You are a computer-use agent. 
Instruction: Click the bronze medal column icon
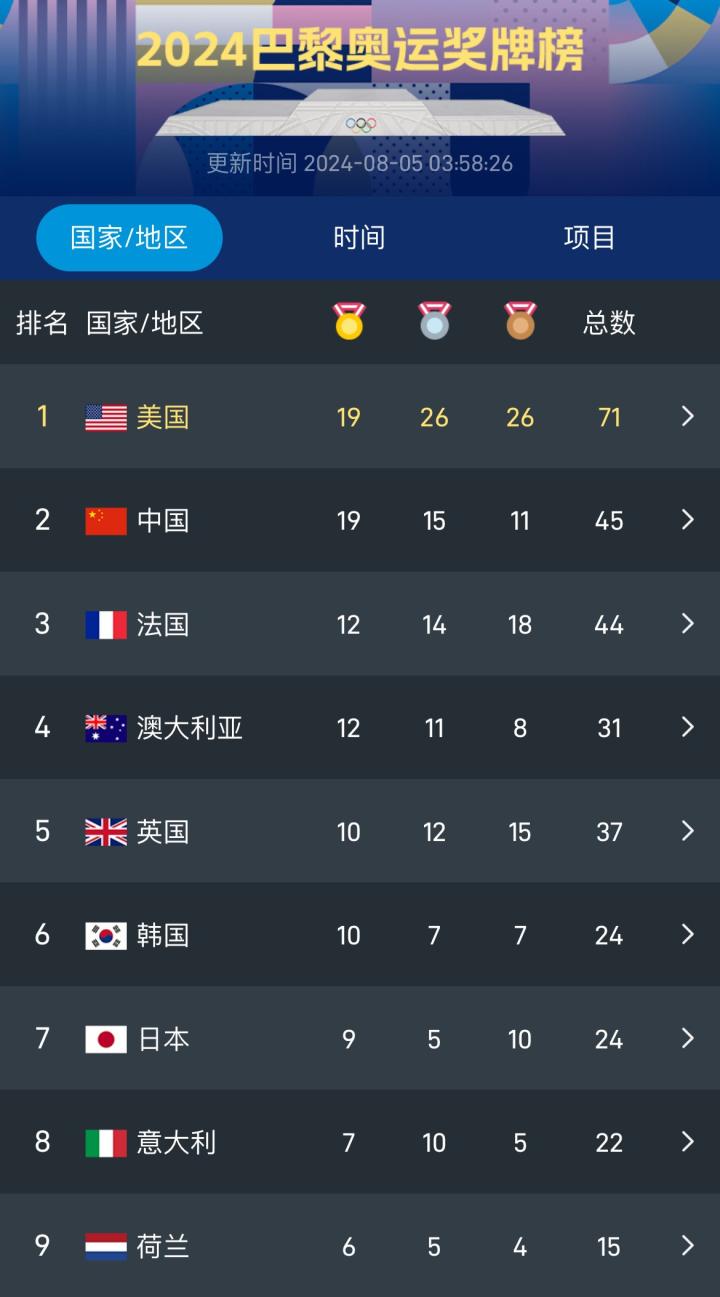[x=520, y=322]
